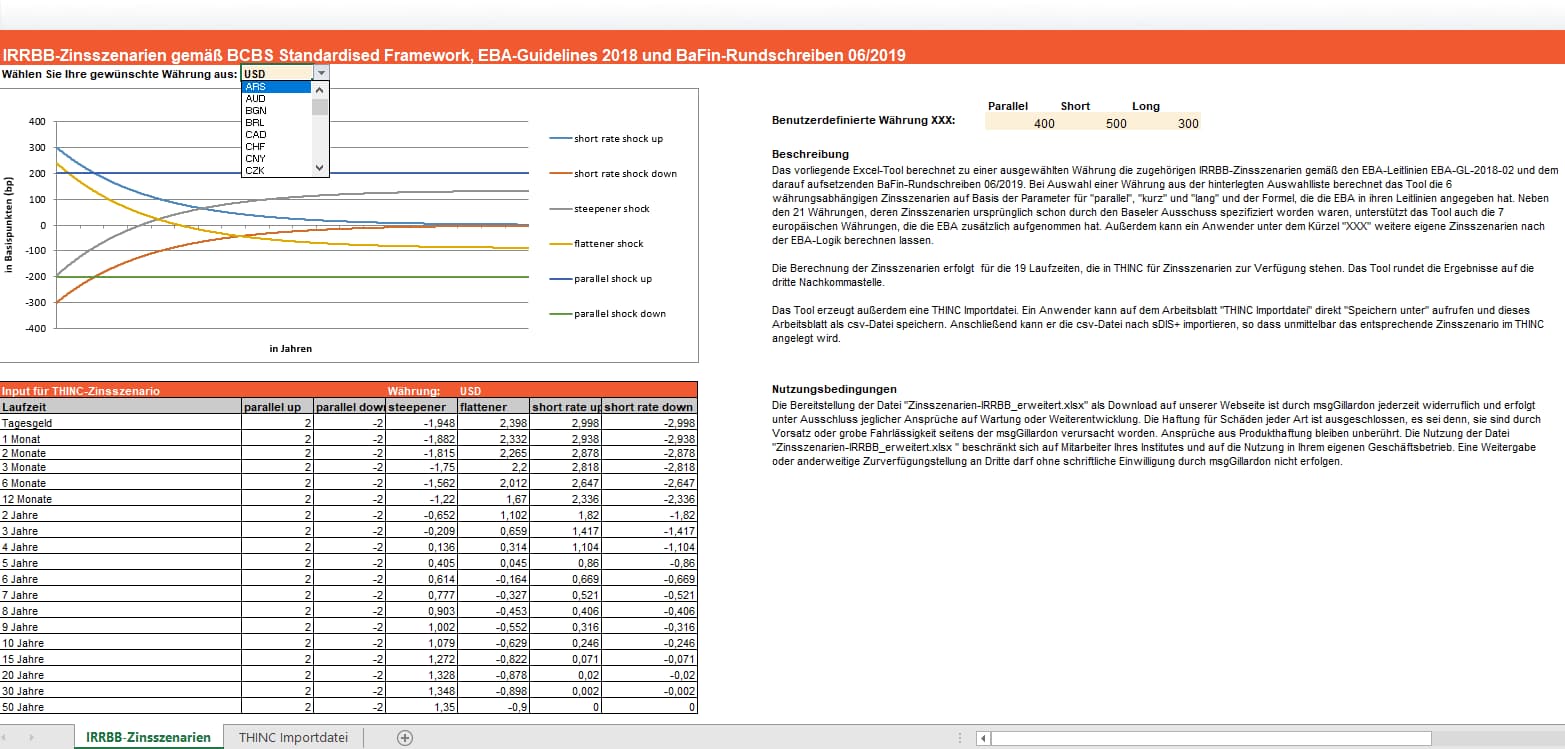Click the '50 Jahre' row label
The height and width of the screenshot is (749, 1565).
[x=121, y=708]
